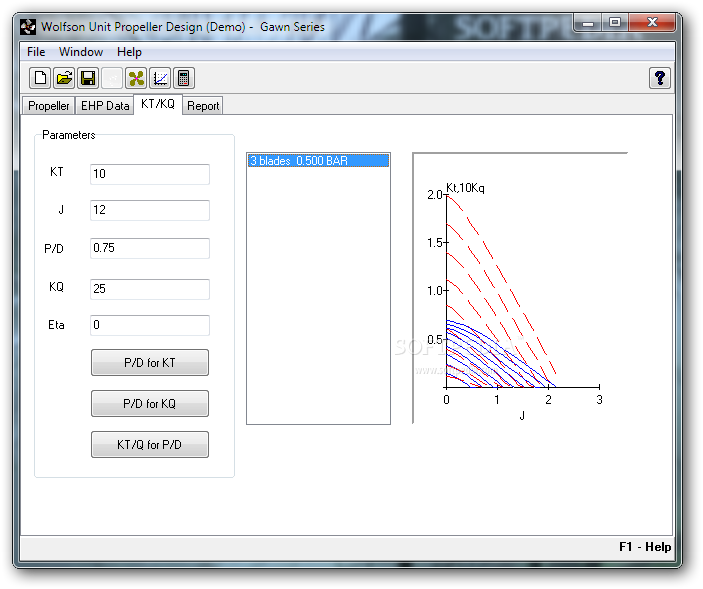
Task: Open the Help menu
Action: tap(129, 52)
